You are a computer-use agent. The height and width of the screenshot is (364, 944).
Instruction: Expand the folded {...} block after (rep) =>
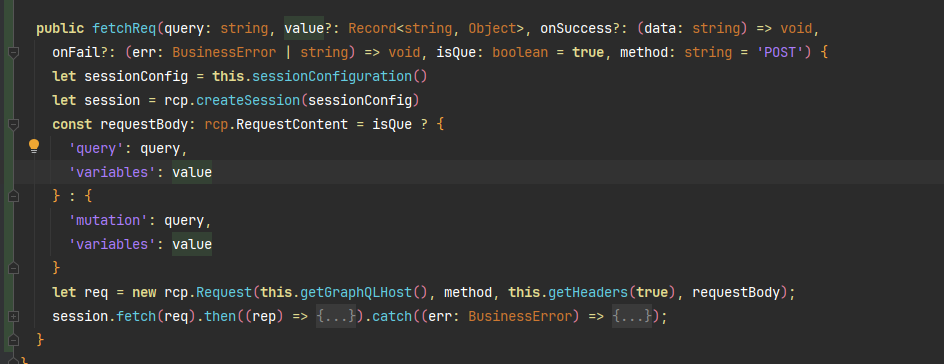[x=336, y=316]
